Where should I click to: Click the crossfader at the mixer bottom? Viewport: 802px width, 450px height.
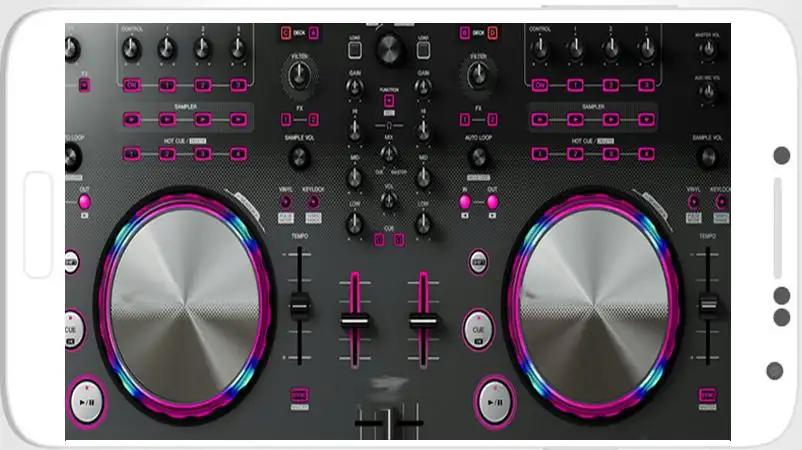389,423
